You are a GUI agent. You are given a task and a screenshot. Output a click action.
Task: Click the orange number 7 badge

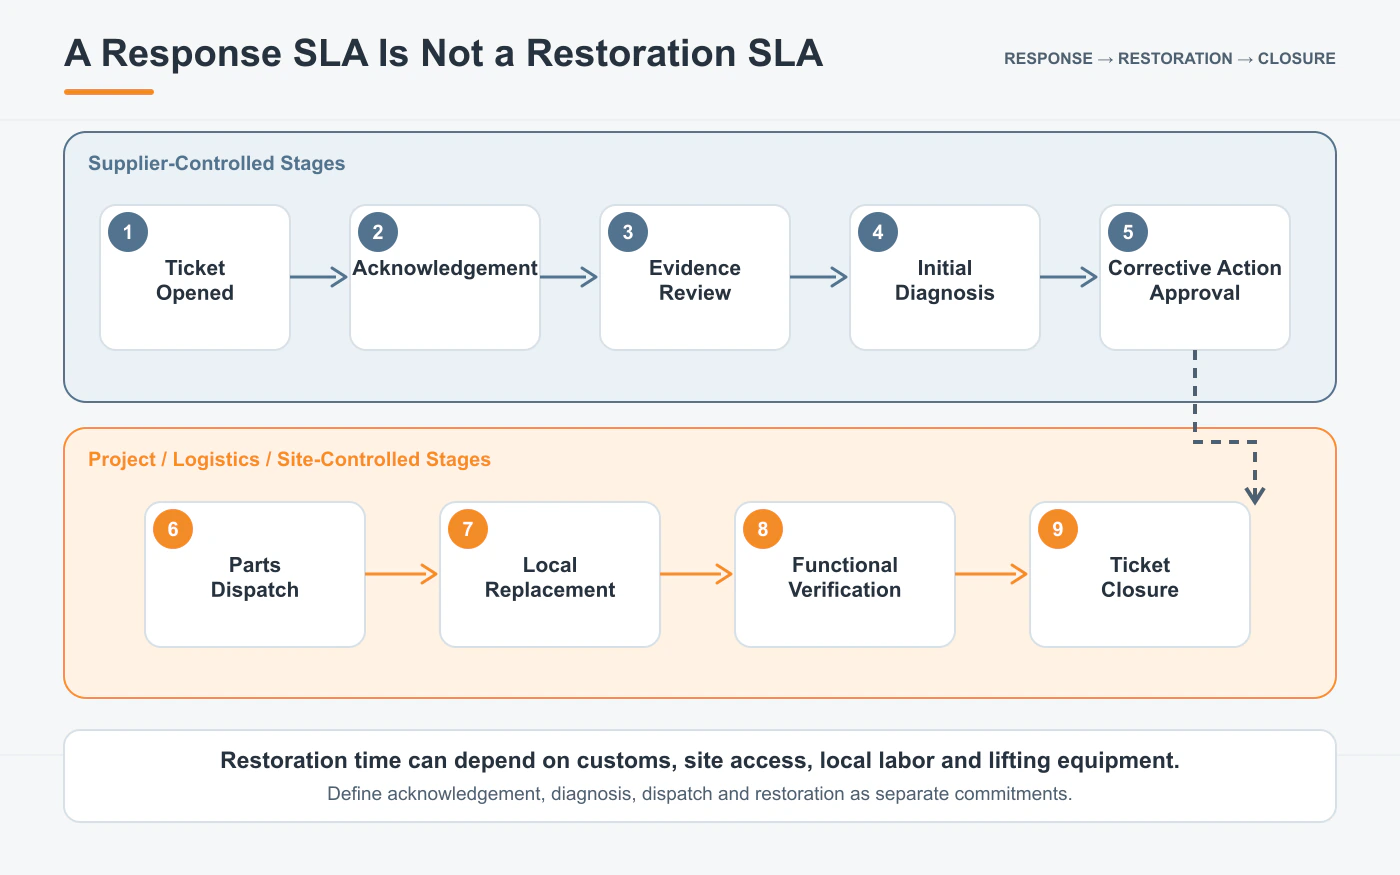coord(468,529)
